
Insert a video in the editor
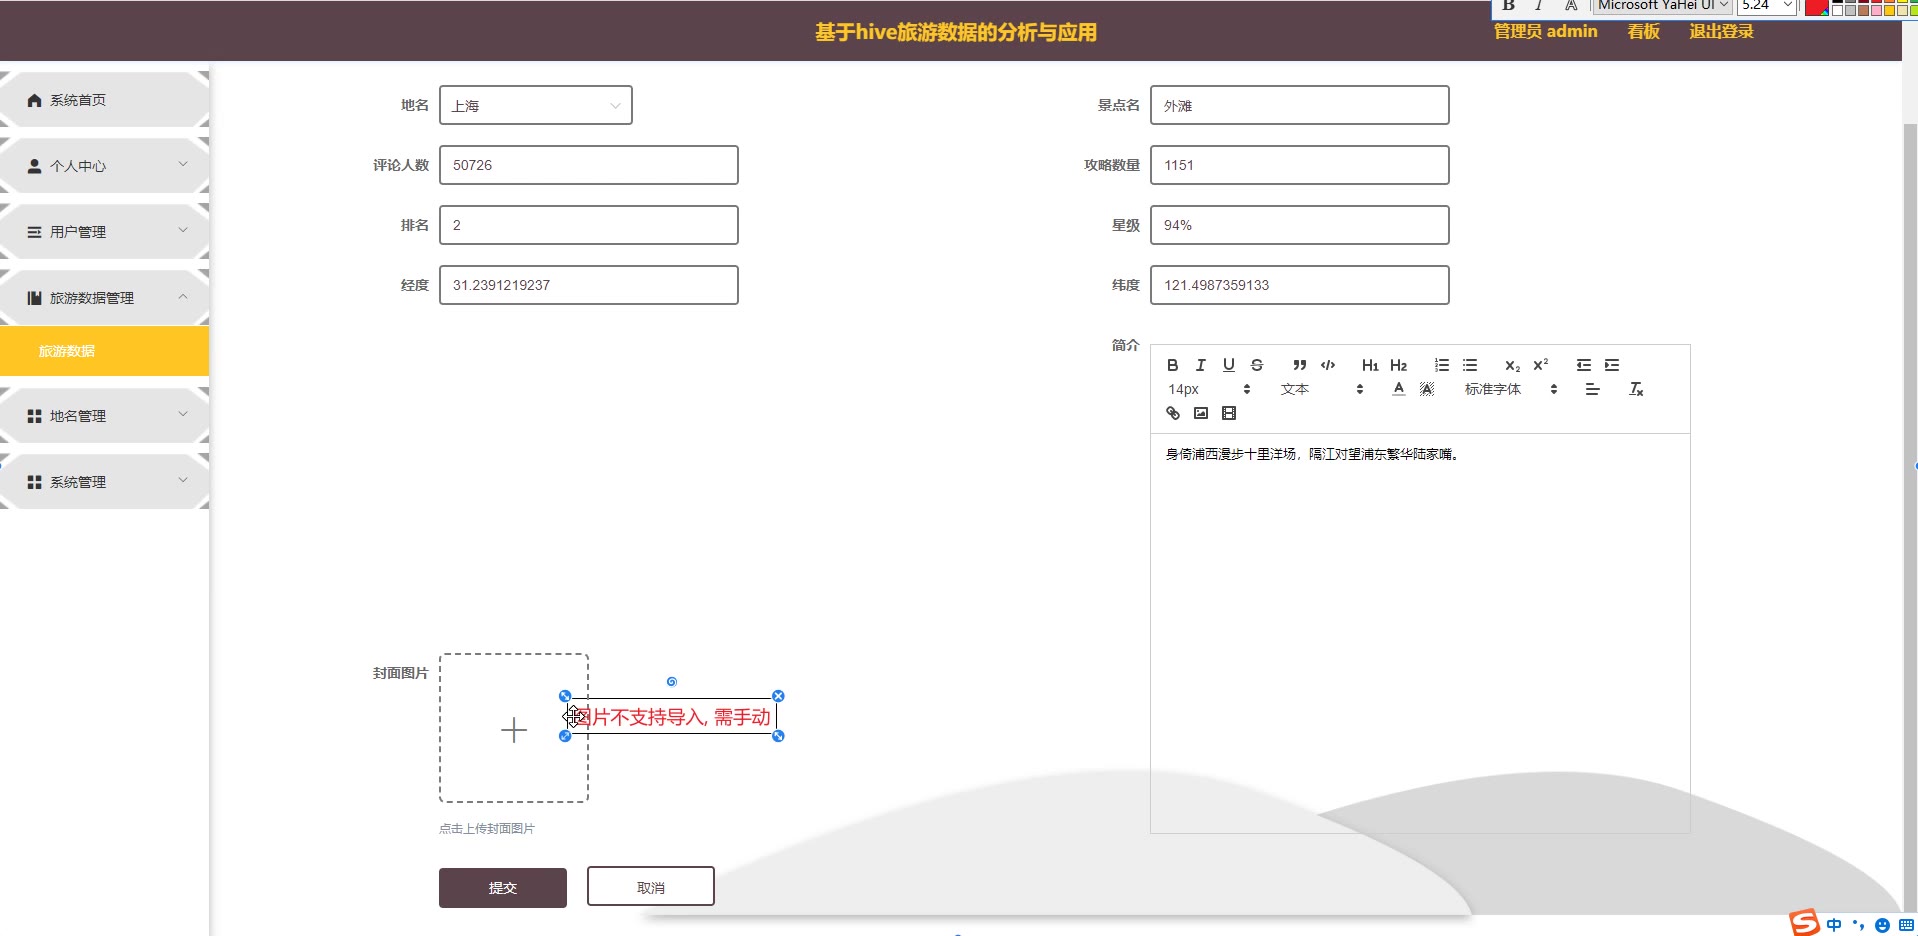(x=1229, y=413)
